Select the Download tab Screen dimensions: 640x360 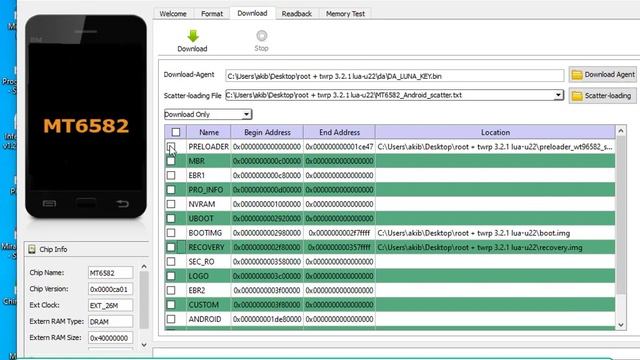point(252,13)
